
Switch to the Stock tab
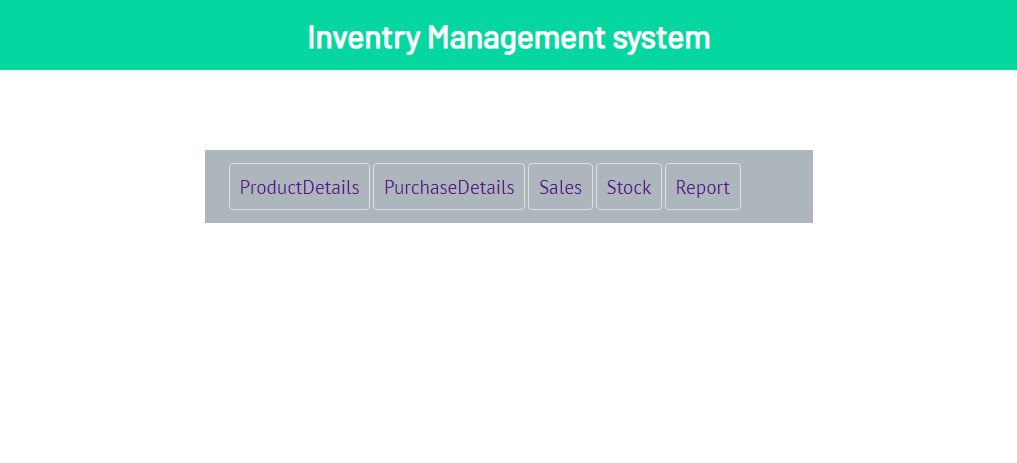coord(629,187)
